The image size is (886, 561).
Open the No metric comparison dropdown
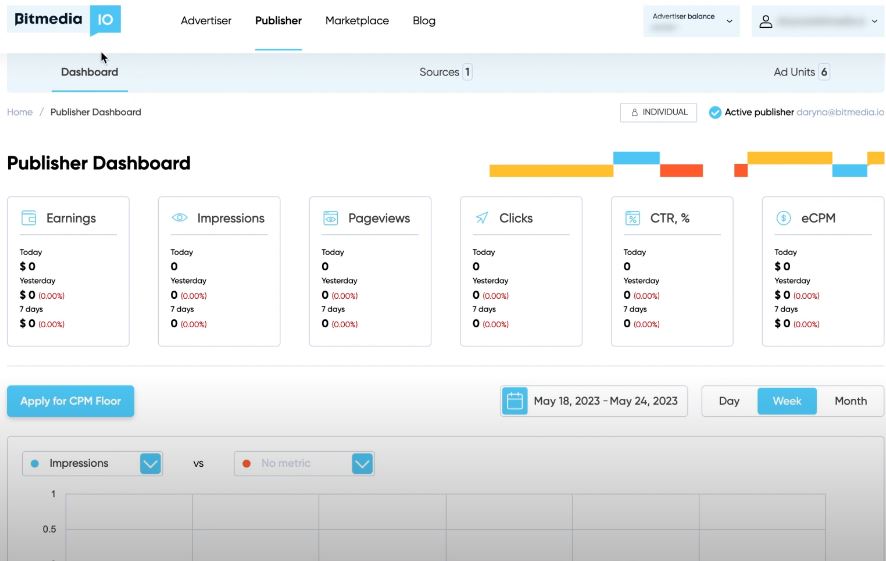click(x=362, y=463)
